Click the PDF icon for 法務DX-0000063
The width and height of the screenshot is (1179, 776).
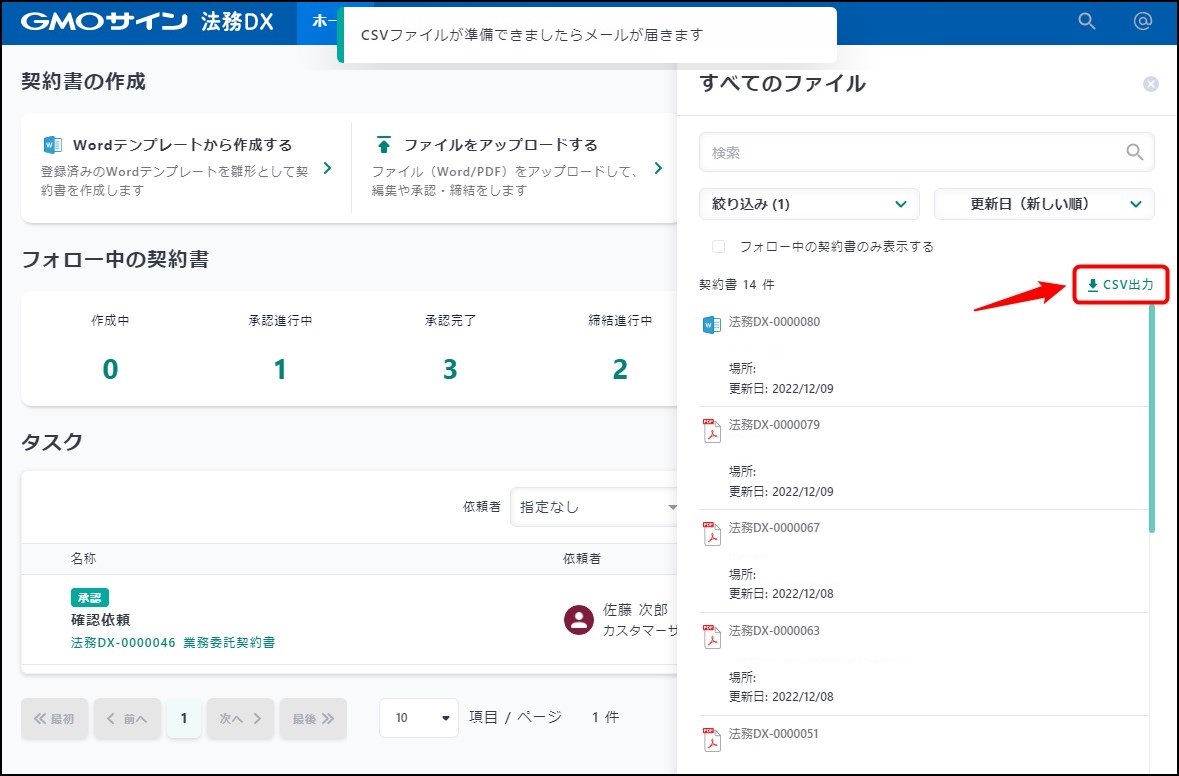click(x=711, y=636)
